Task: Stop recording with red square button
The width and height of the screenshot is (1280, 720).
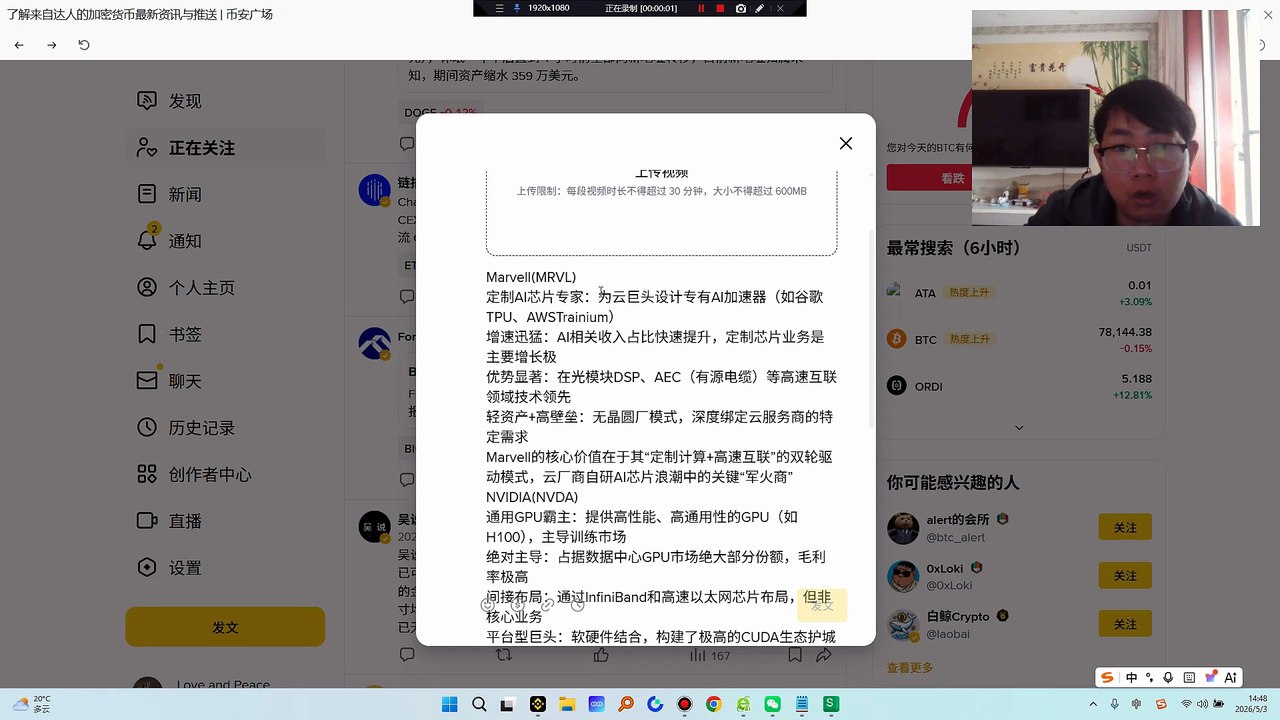Action: click(720, 8)
